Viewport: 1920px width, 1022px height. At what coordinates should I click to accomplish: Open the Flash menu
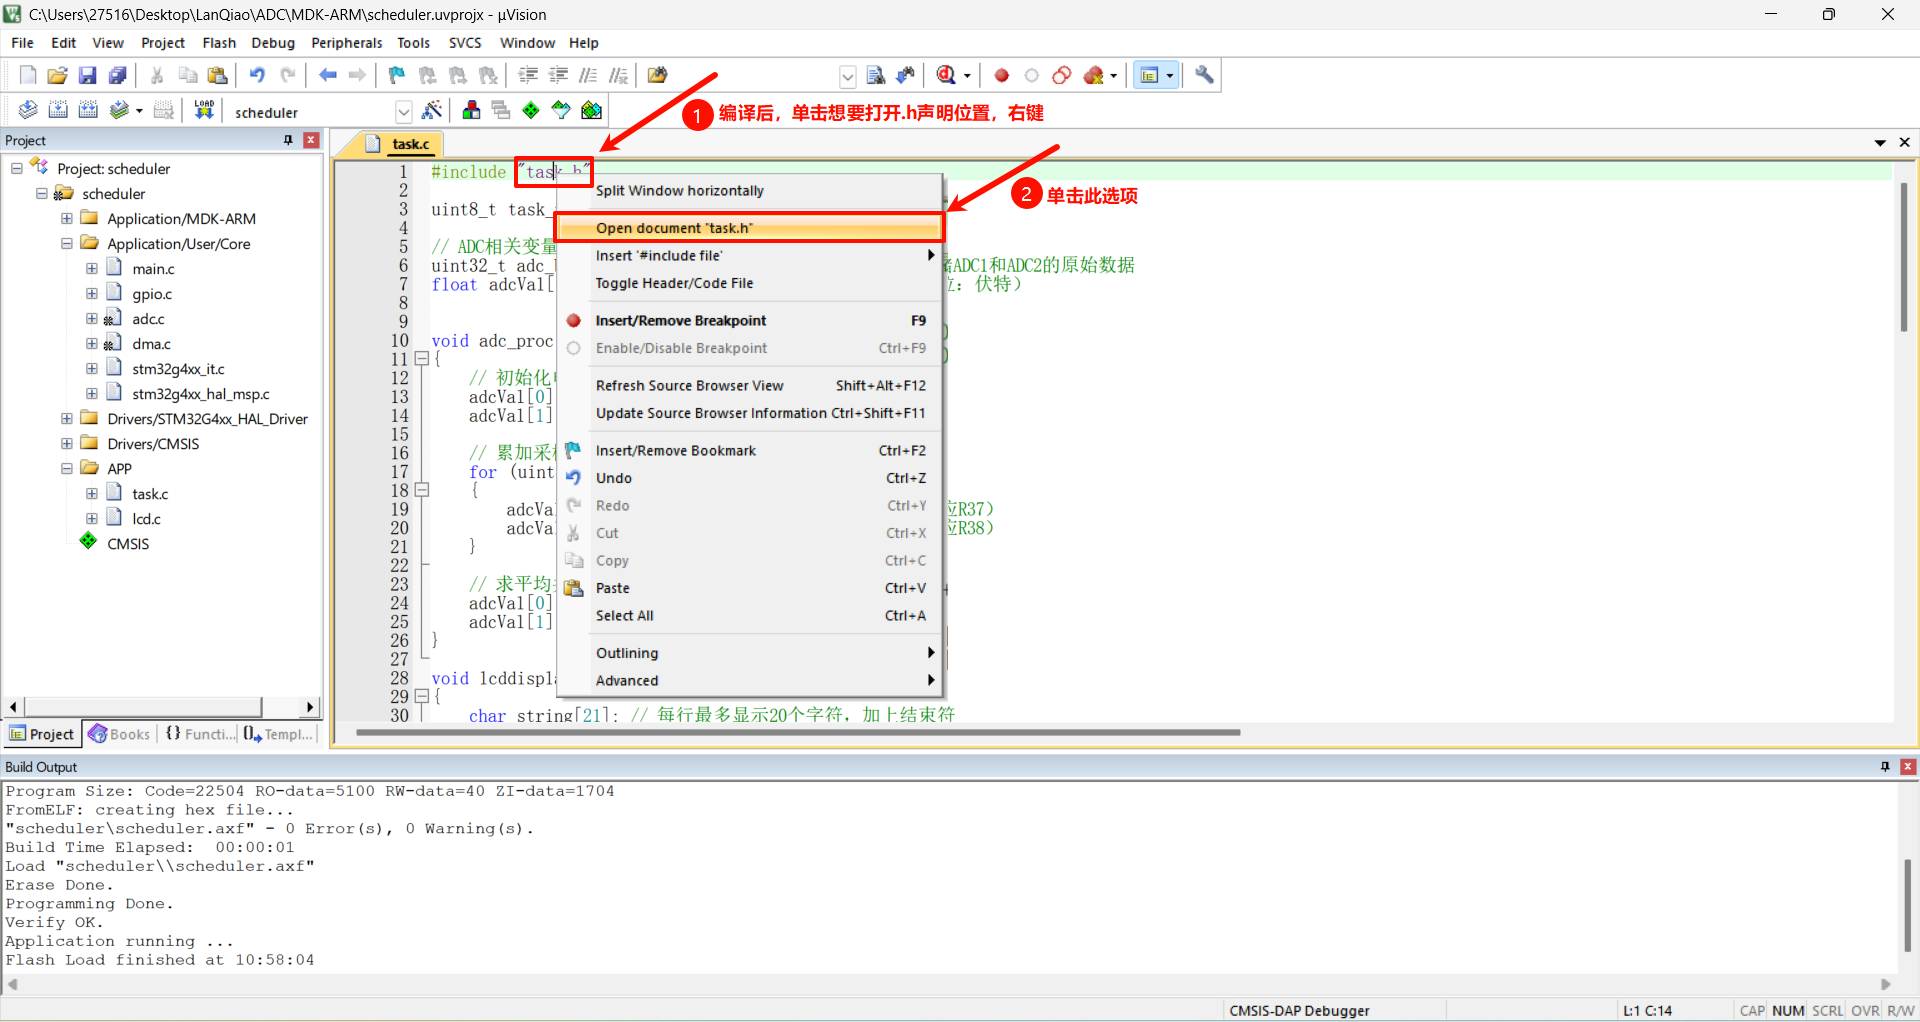(219, 43)
